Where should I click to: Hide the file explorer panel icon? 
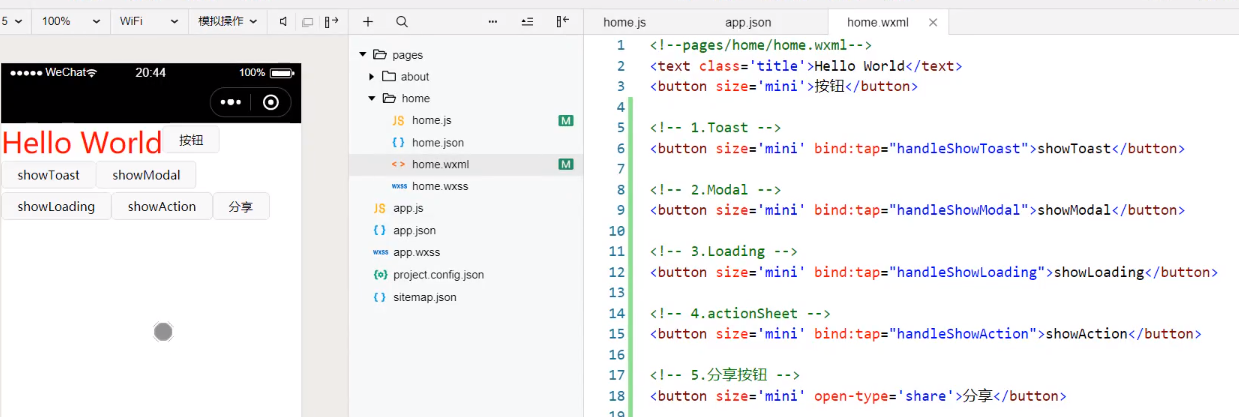click(563, 21)
